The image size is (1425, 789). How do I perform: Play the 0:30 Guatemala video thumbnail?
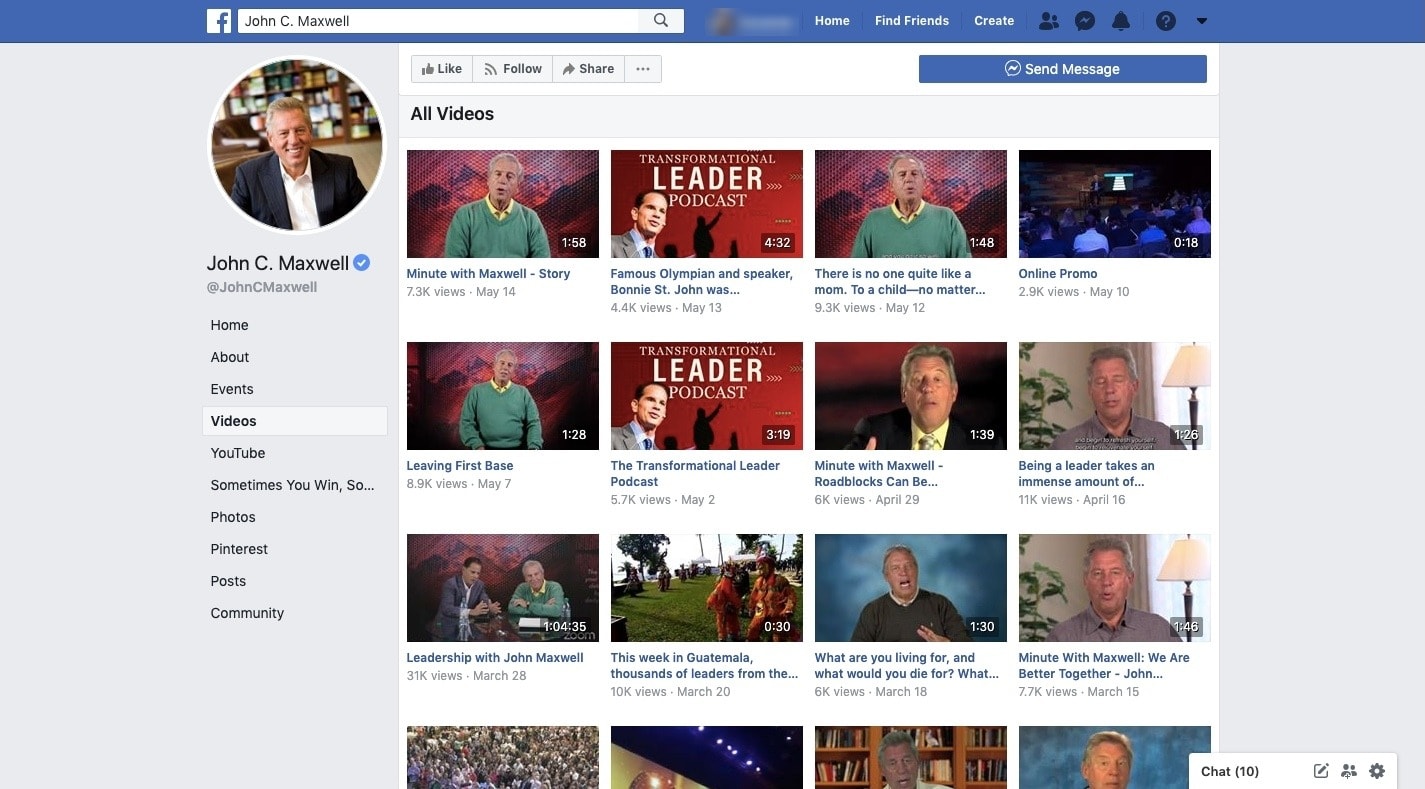tap(707, 588)
